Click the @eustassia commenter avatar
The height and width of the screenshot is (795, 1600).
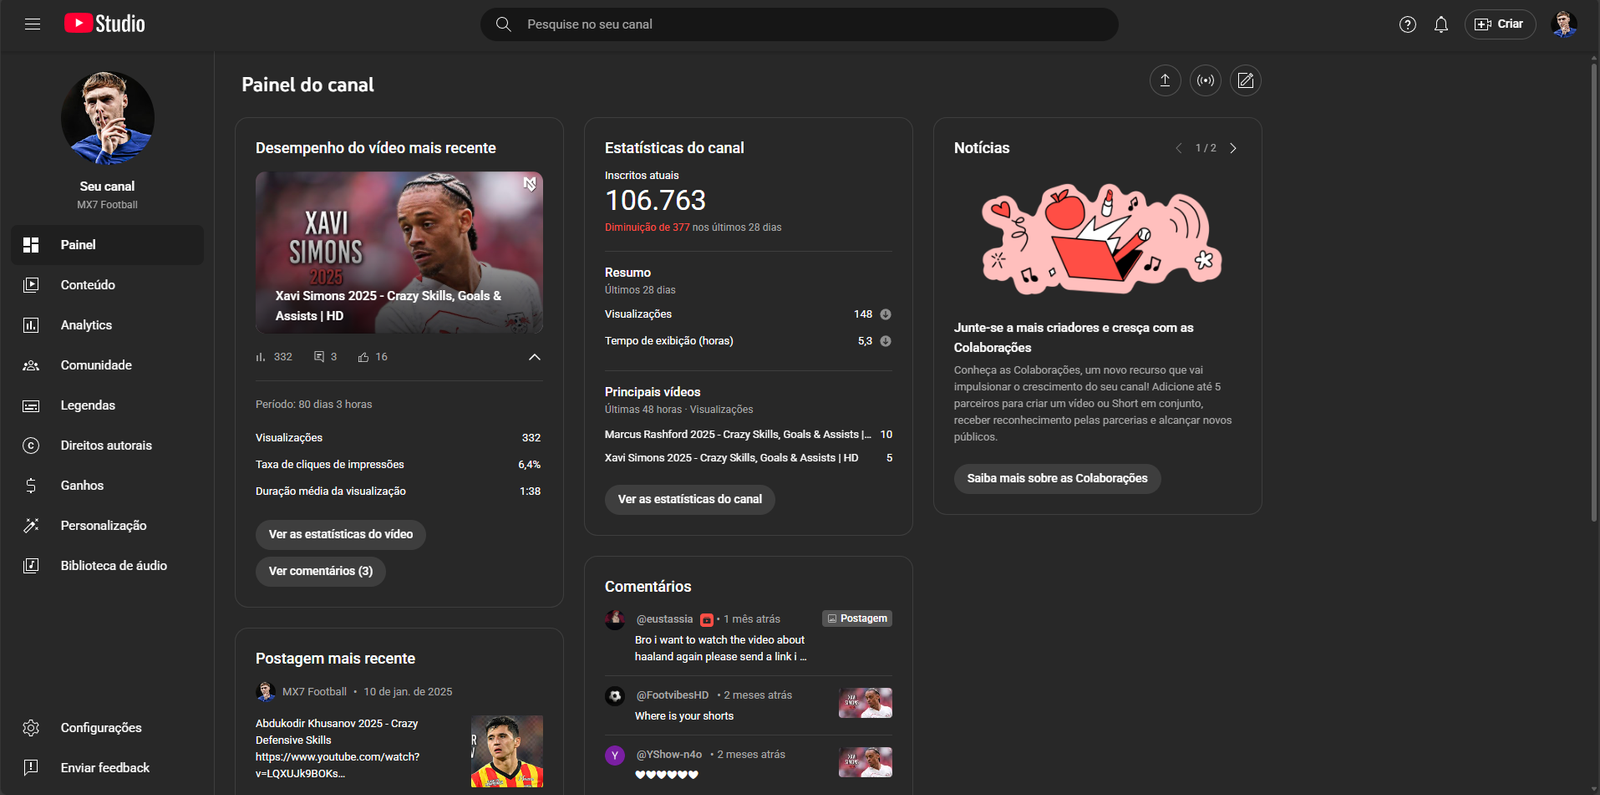pos(615,620)
